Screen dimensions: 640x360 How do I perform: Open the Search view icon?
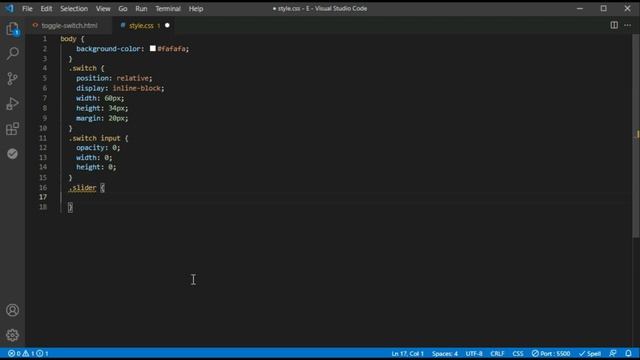click(12, 53)
